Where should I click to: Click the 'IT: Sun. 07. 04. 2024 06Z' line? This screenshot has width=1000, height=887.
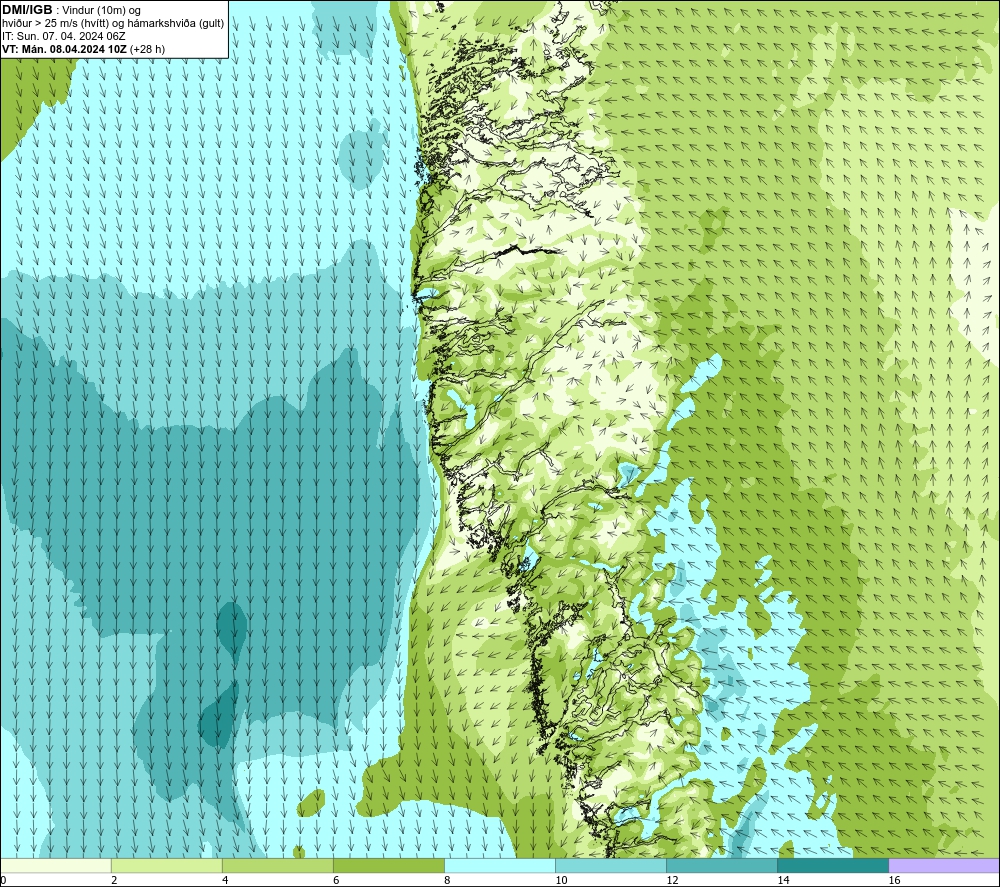click(x=64, y=36)
